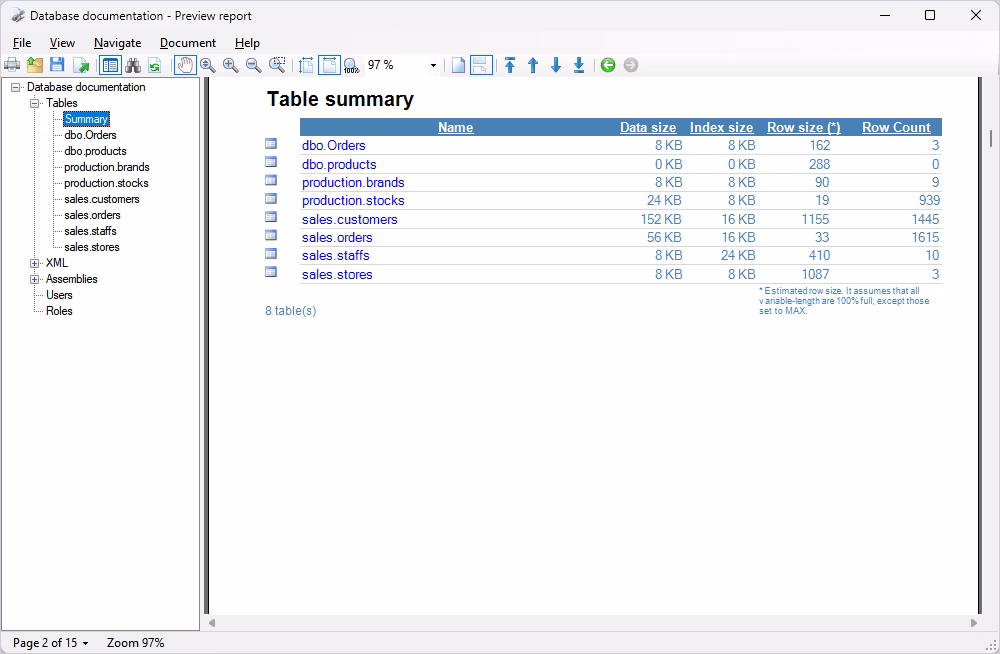
Task: Open the Help menu
Action: pos(247,43)
